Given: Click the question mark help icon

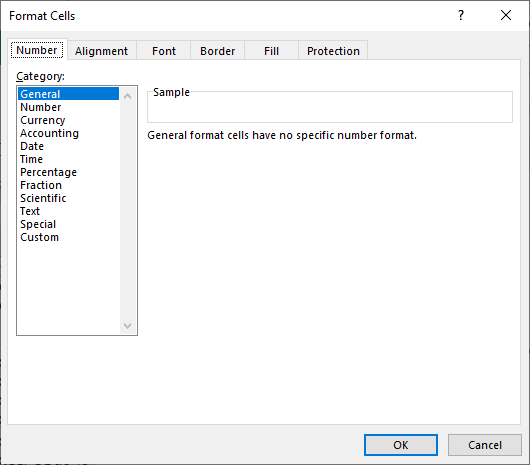Looking at the screenshot, I should 461,15.
